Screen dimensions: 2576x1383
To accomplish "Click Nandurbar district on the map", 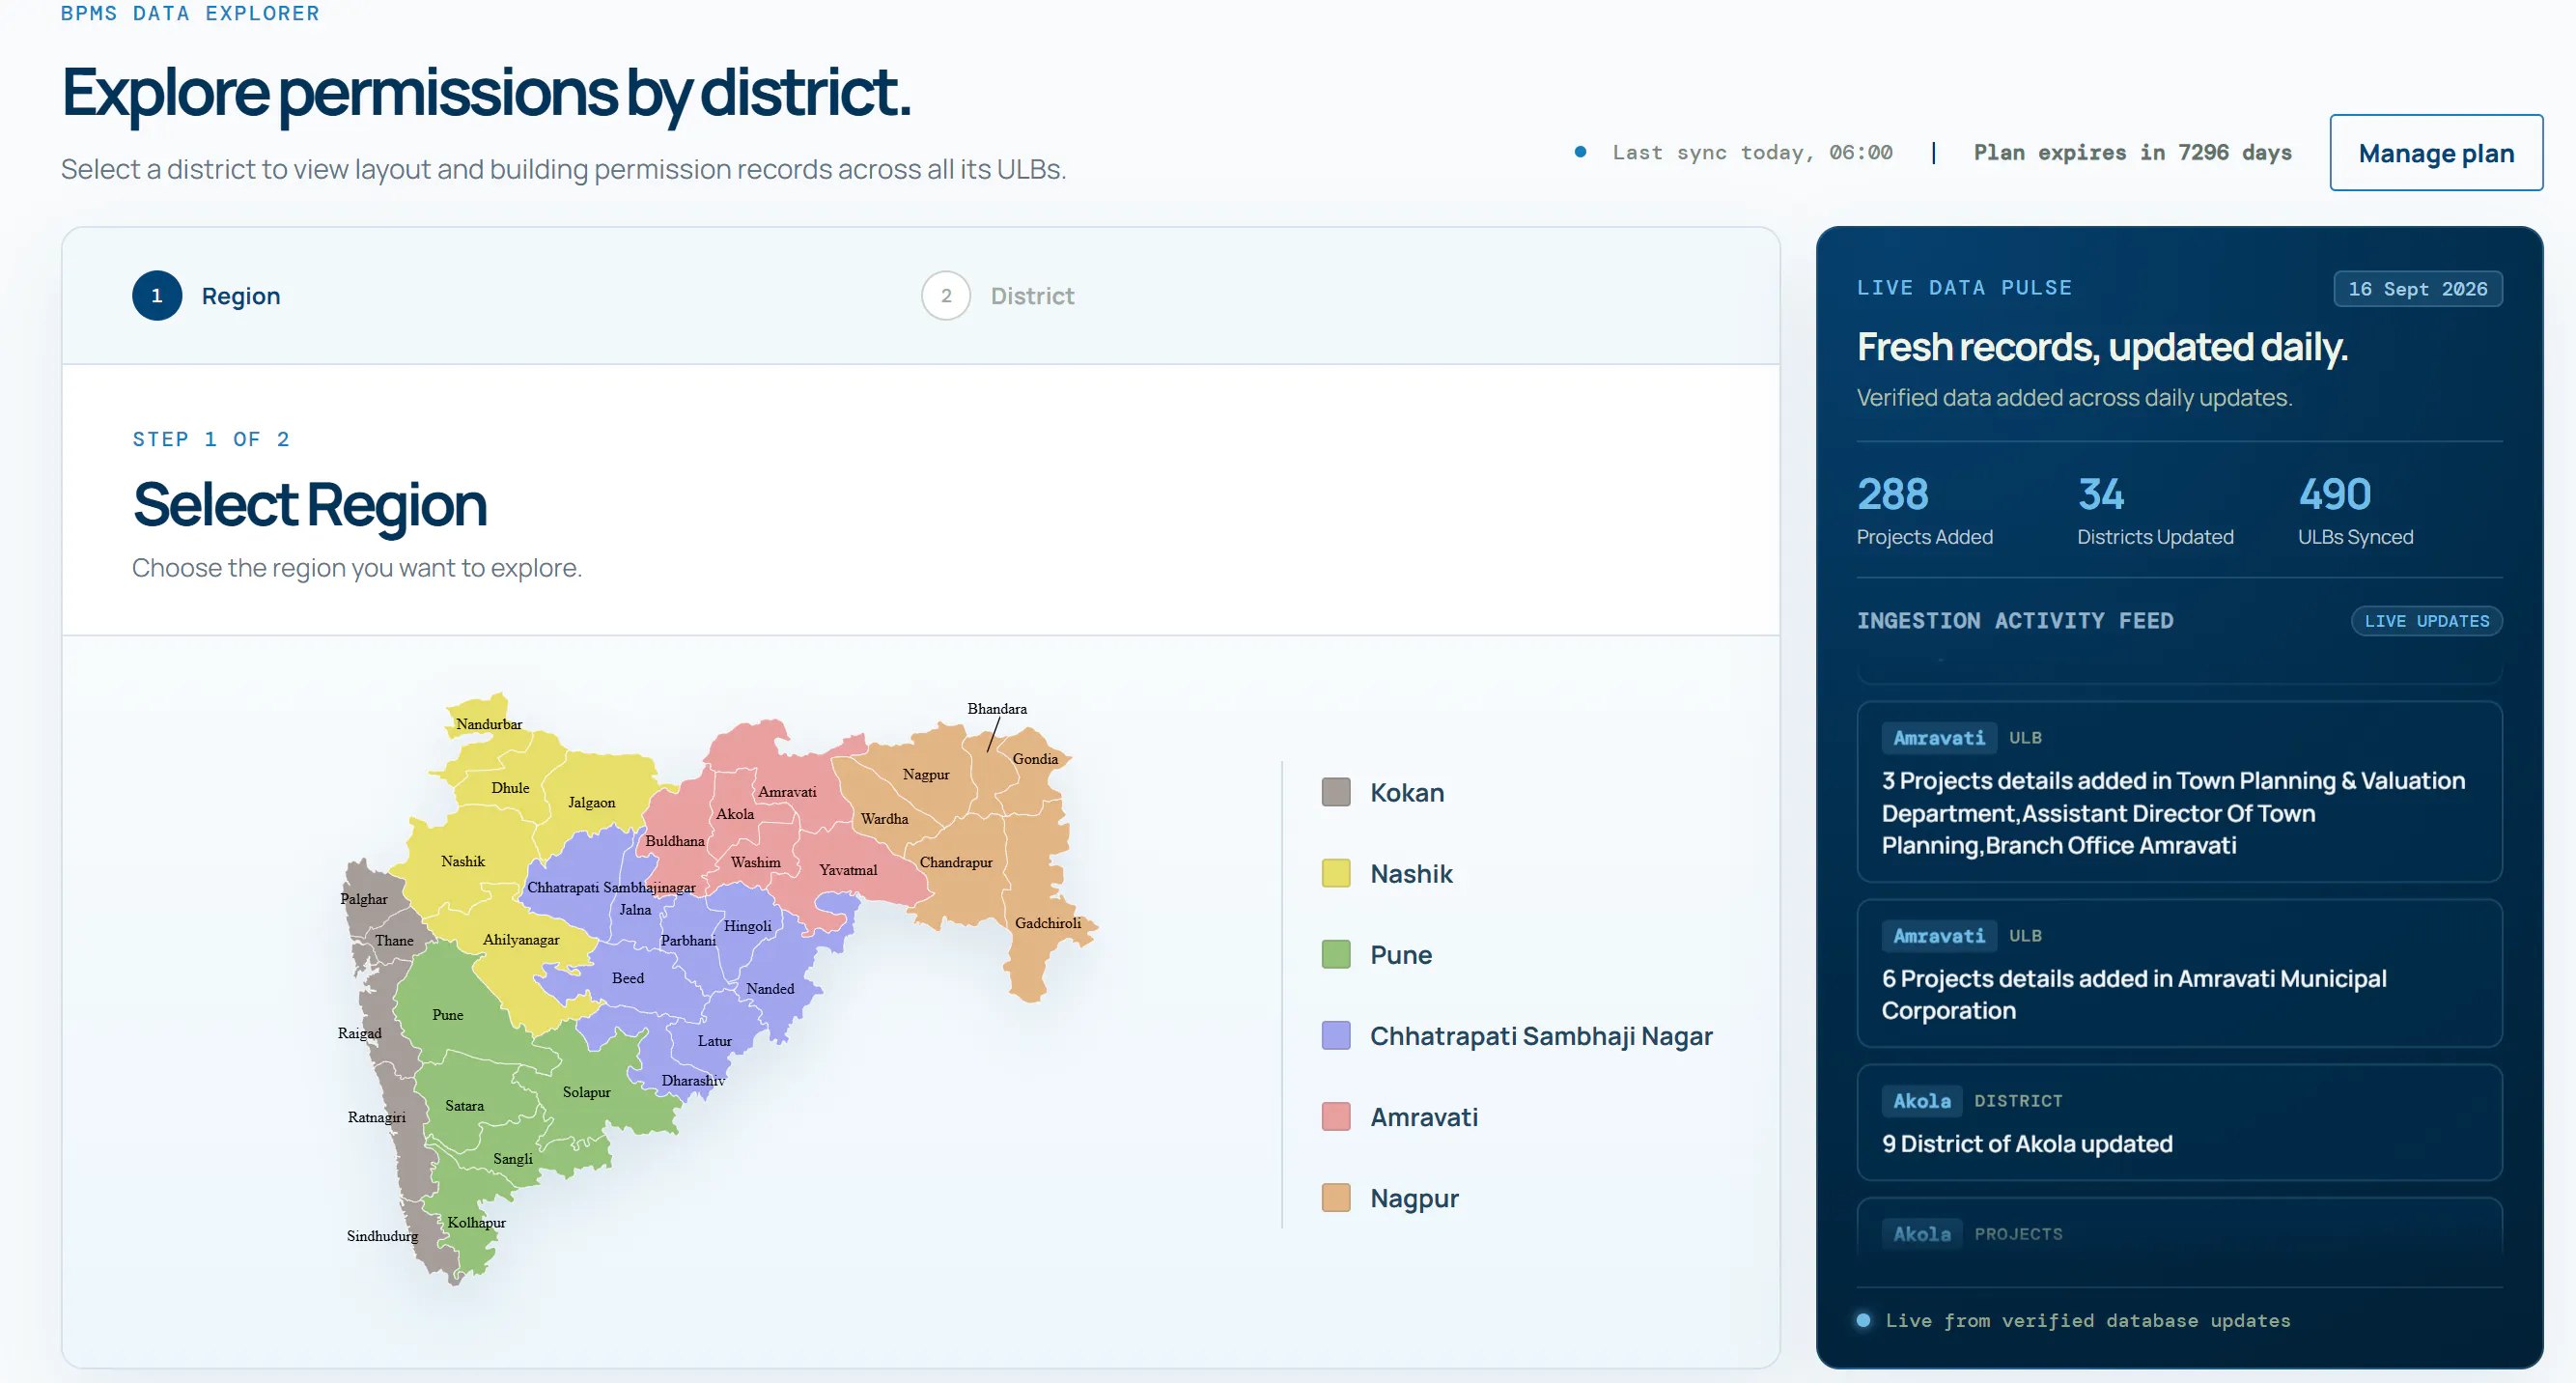I will pos(489,724).
